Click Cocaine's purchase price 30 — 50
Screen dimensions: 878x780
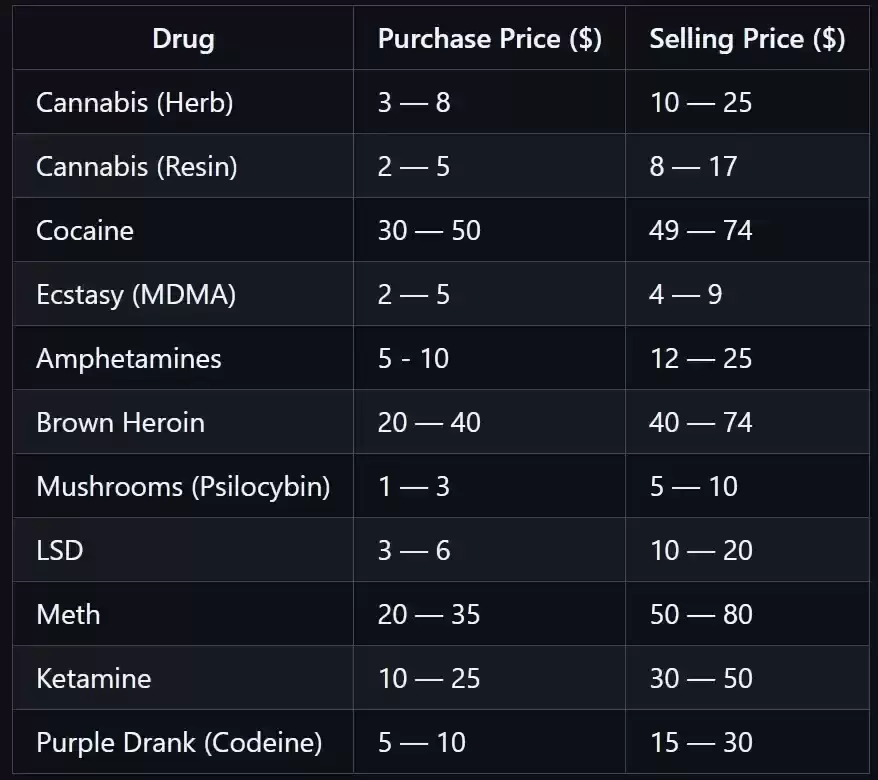click(429, 230)
